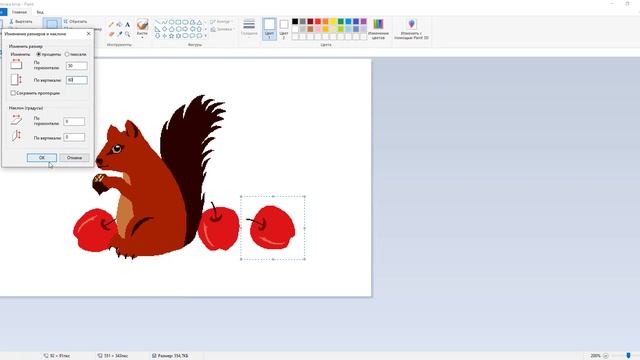Select the Fill with color bucket tool

point(119,24)
